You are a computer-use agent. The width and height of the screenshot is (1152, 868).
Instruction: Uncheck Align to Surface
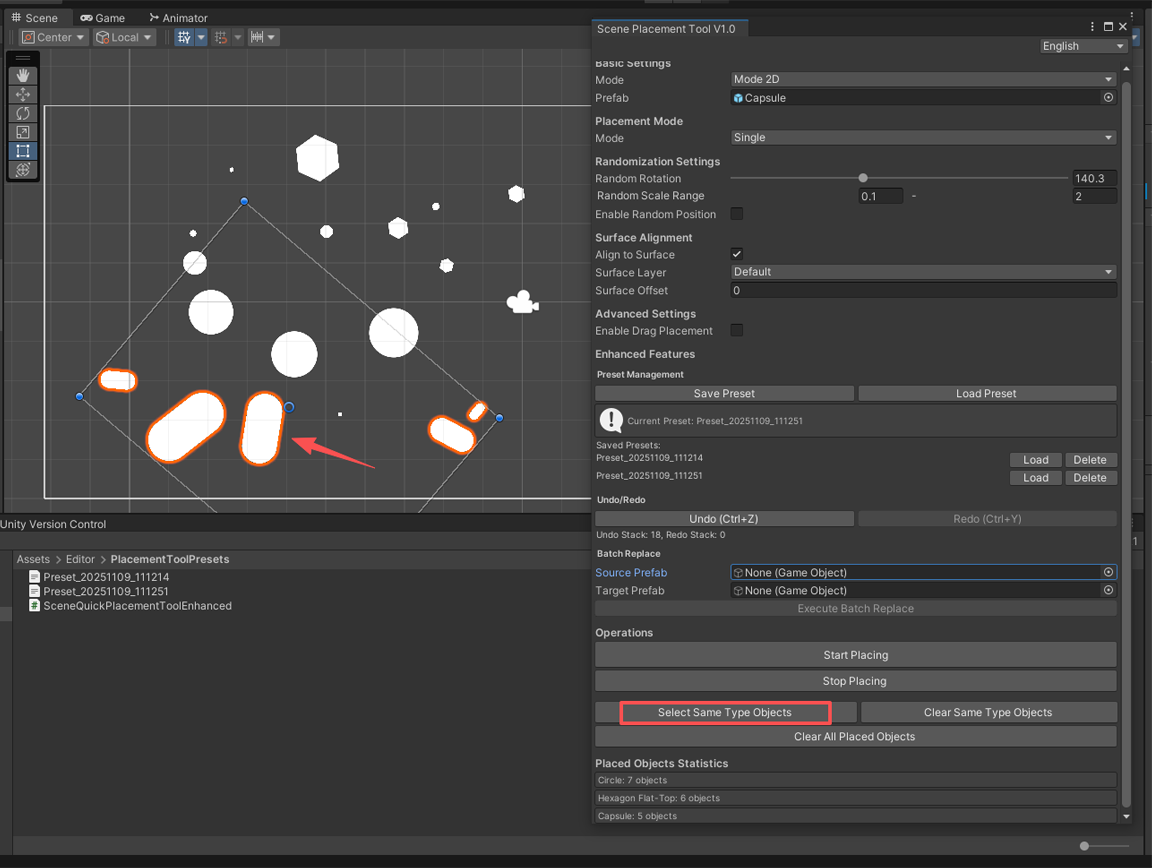click(737, 254)
